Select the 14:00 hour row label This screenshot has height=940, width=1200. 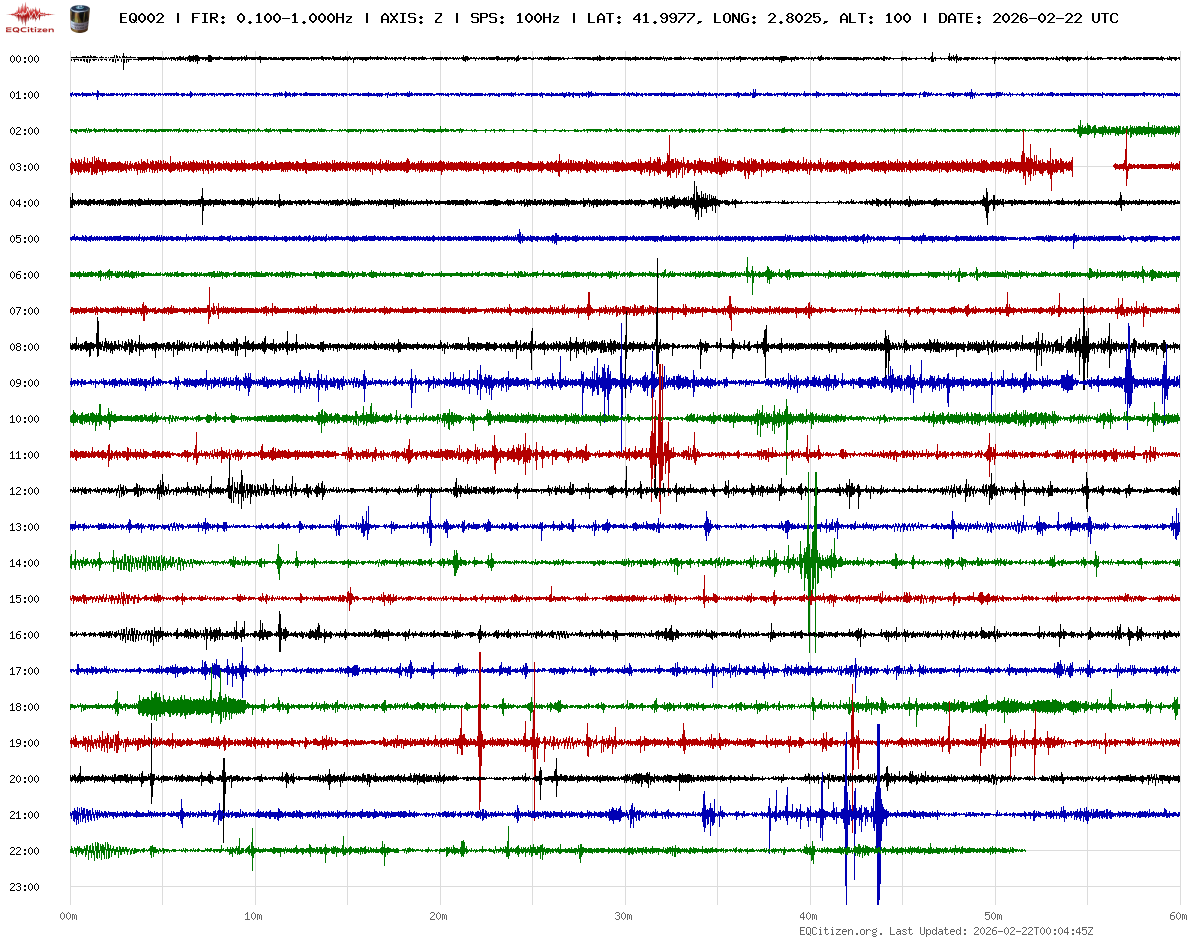(x=24, y=563)
